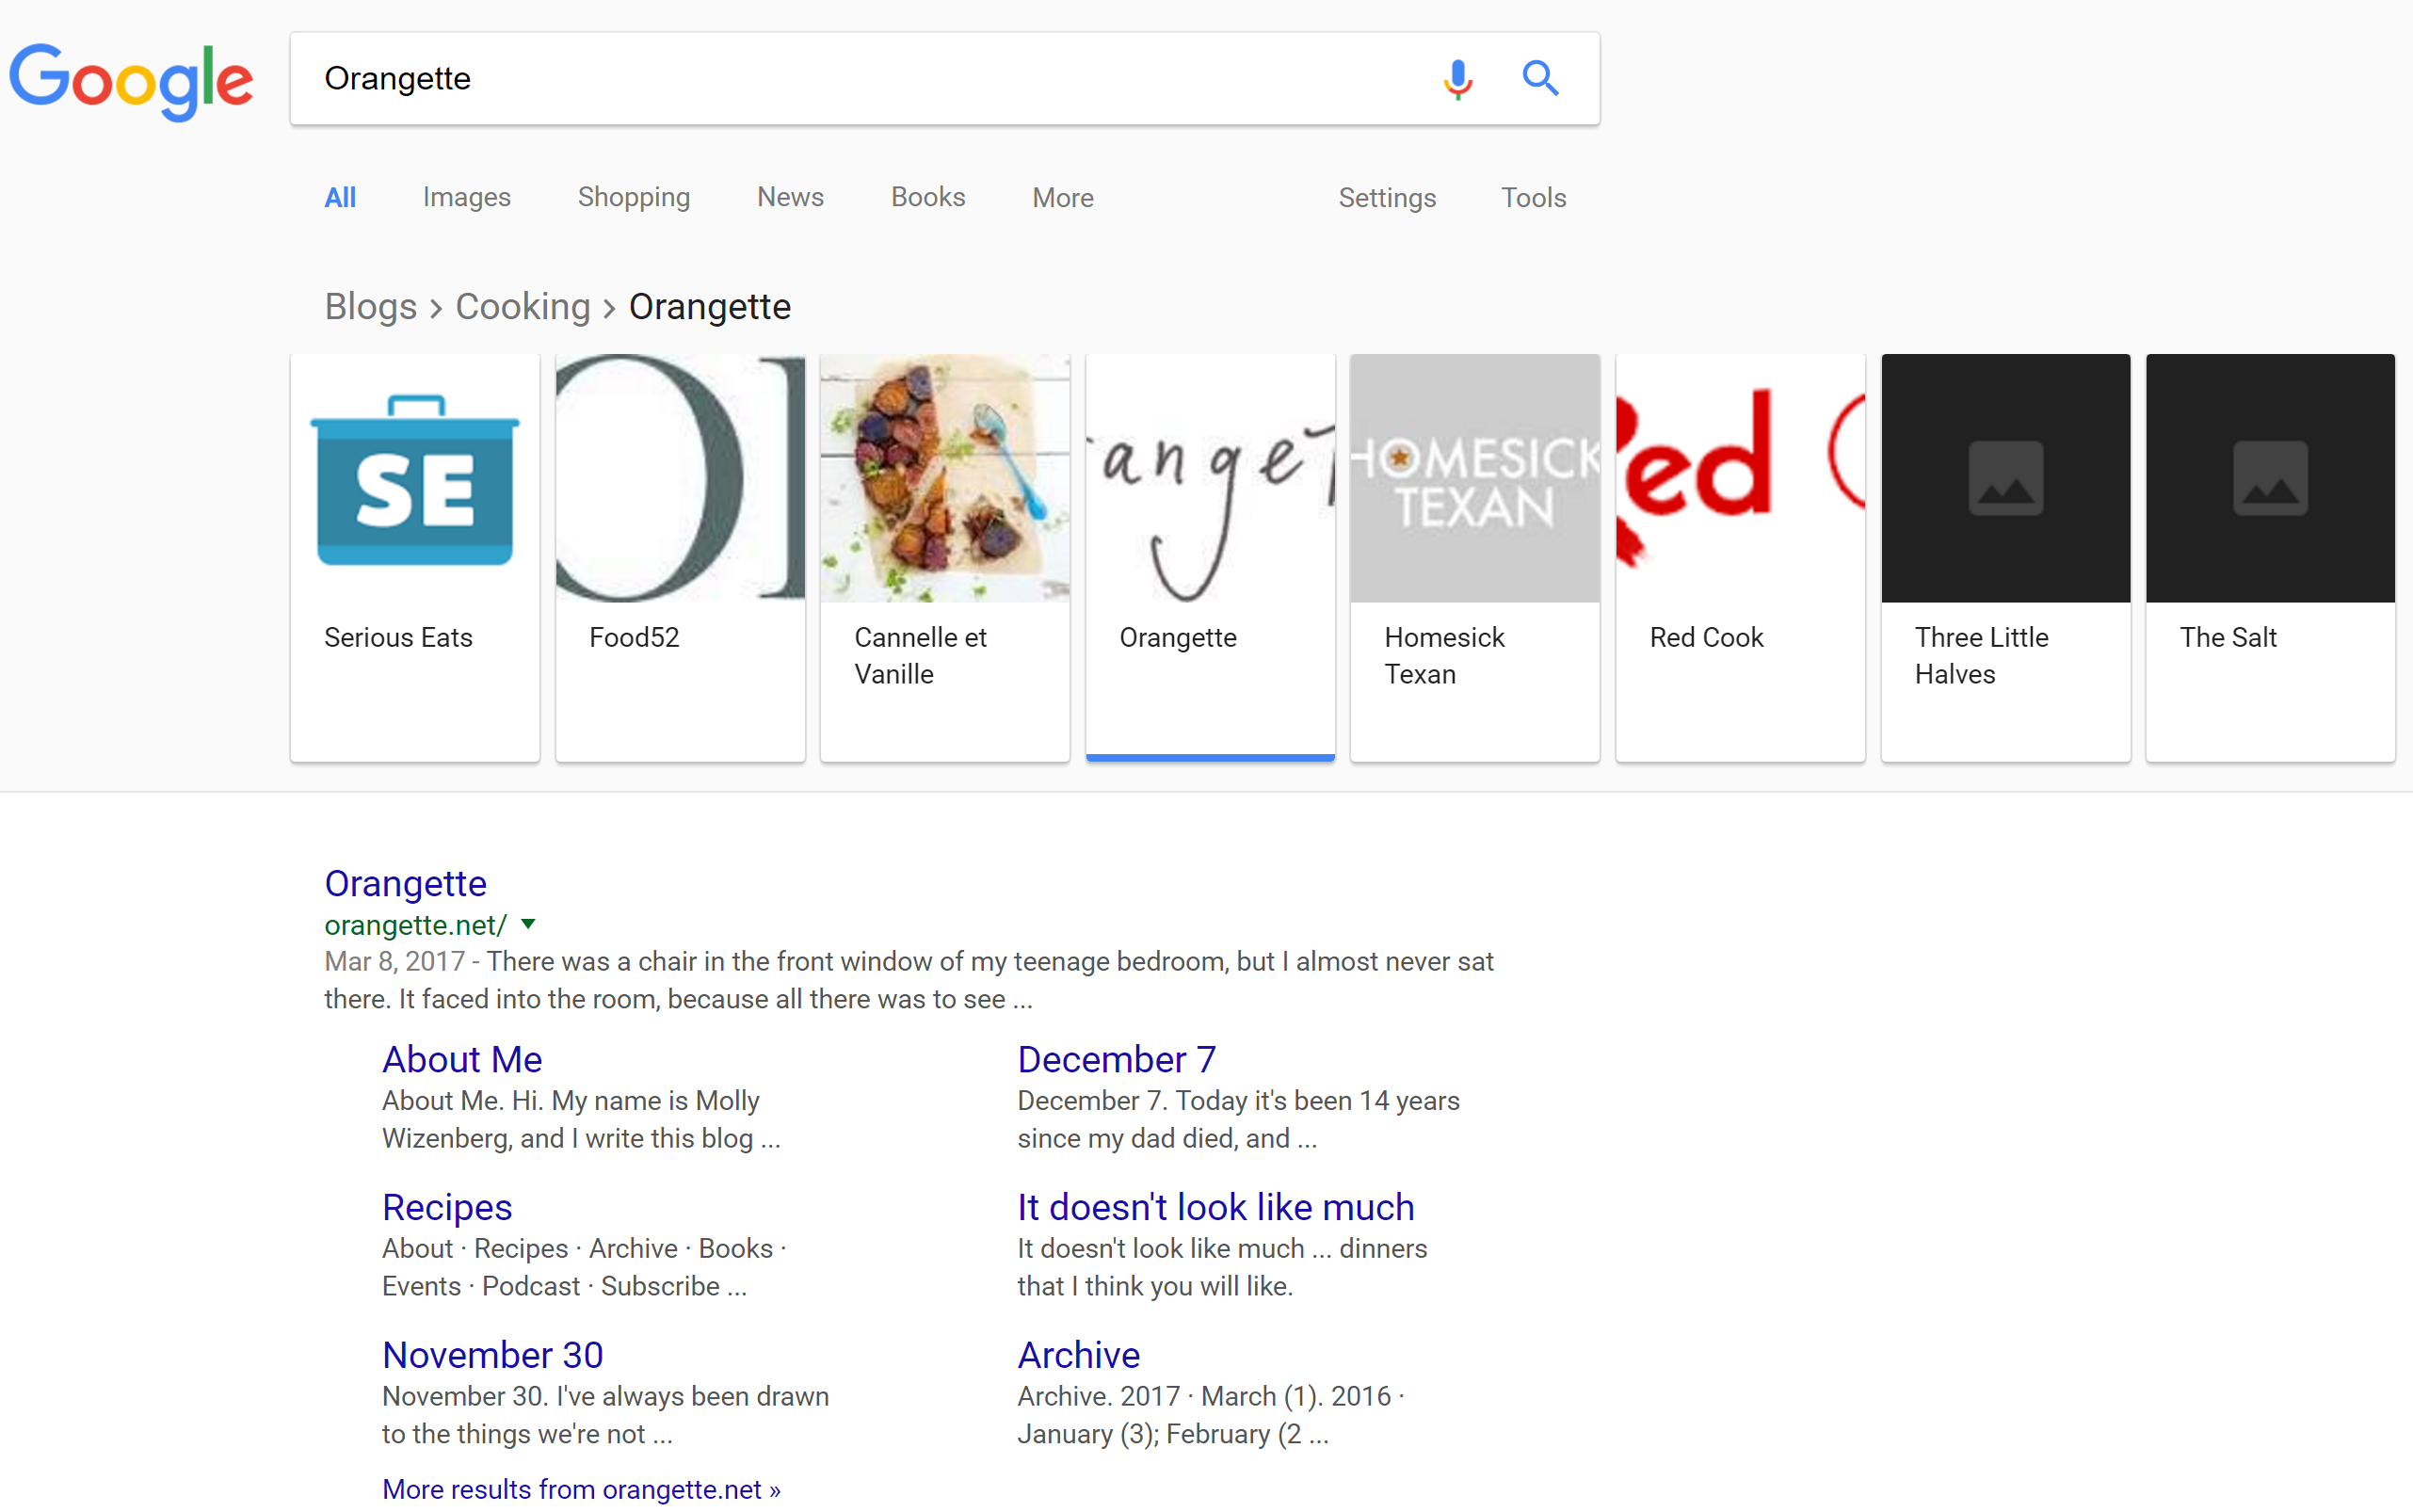Switch to the News tab
This screenshot has width=2413, height=1512.
(x=790, y=198)
